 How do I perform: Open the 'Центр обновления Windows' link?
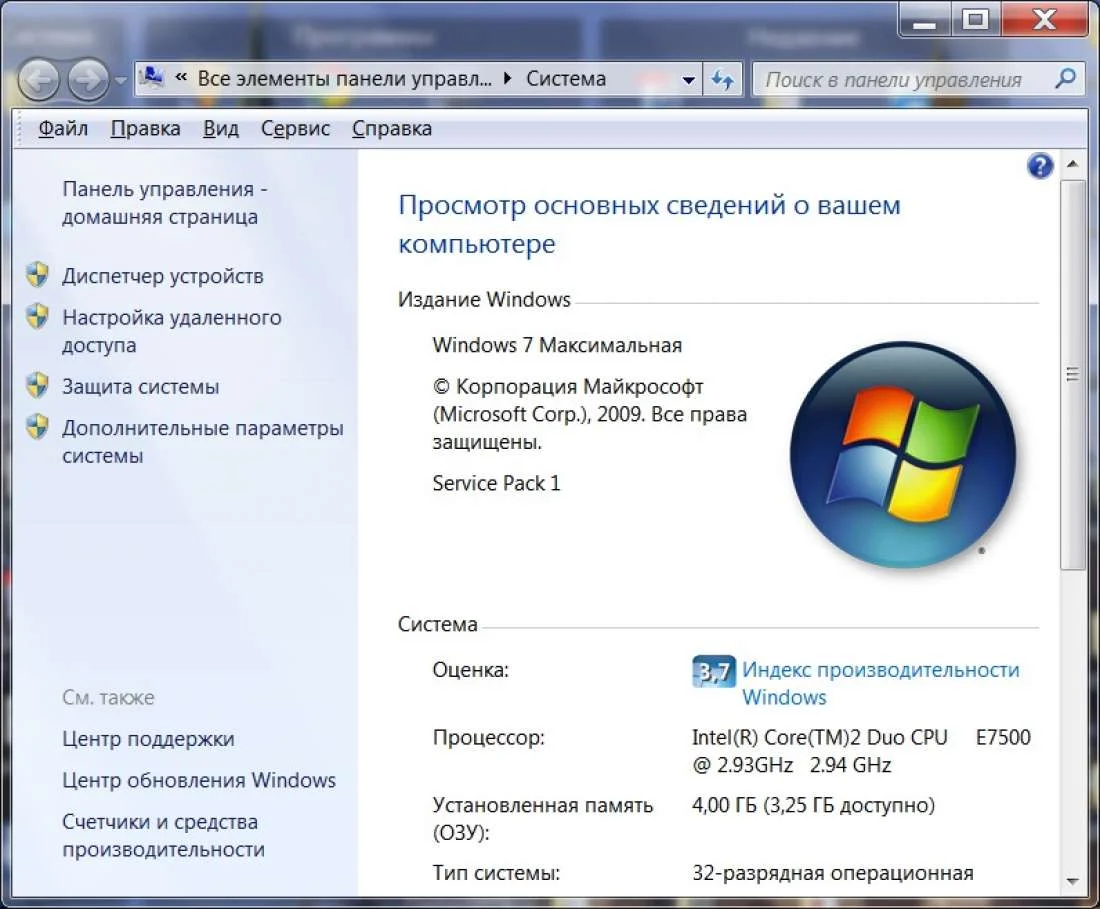[x=199, y=780]
